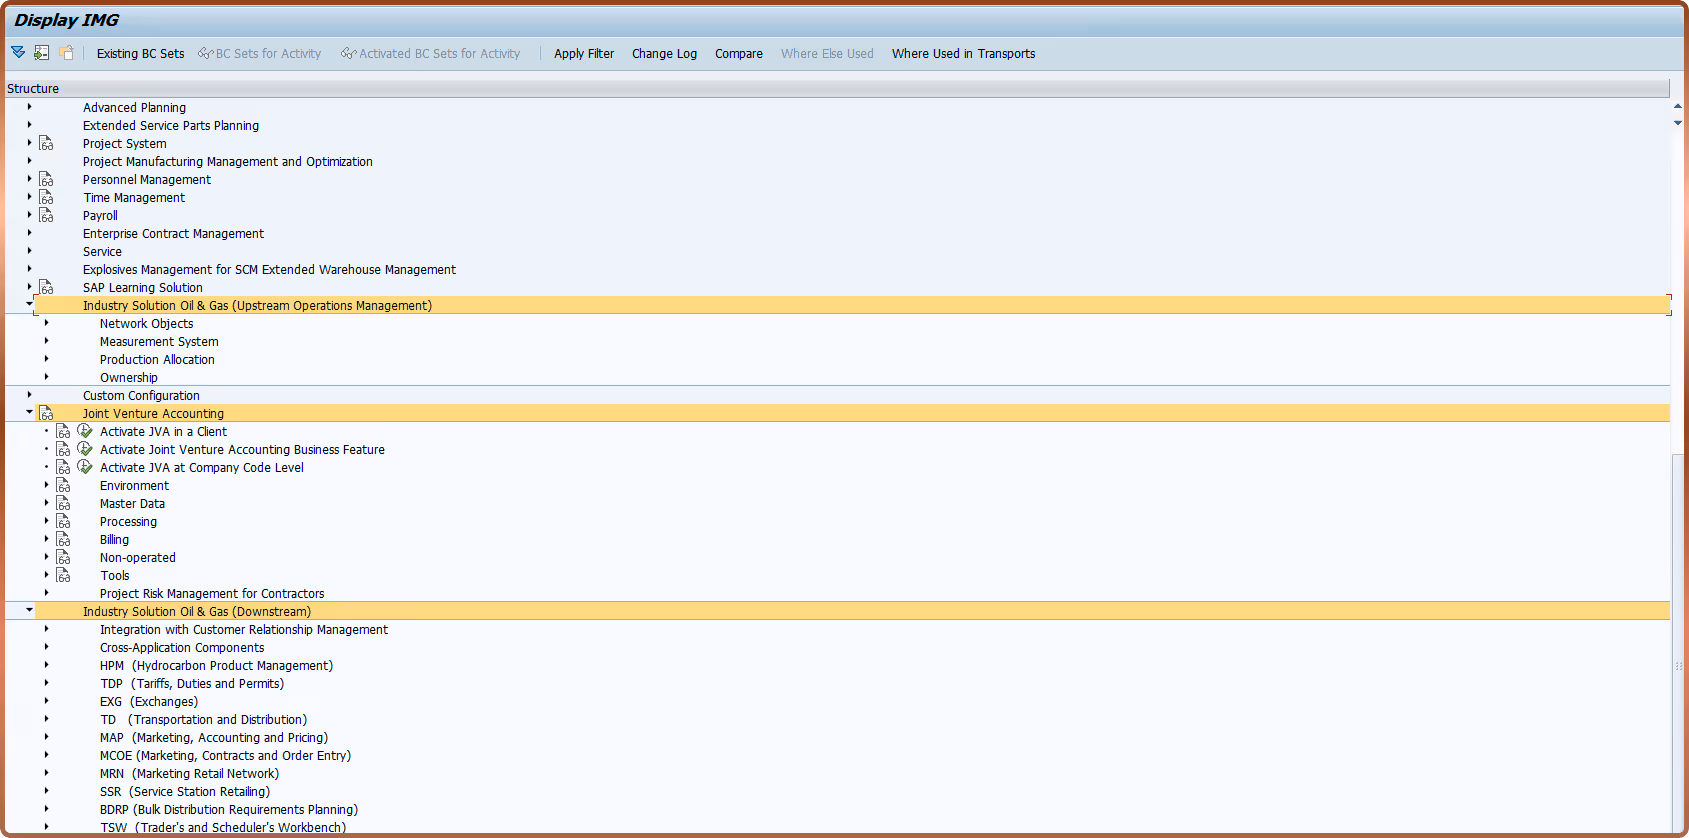Open documentation icon for Personnel Management
Image resolution: width=1689 pixels, height=838 pixels.
pos(46,180)
